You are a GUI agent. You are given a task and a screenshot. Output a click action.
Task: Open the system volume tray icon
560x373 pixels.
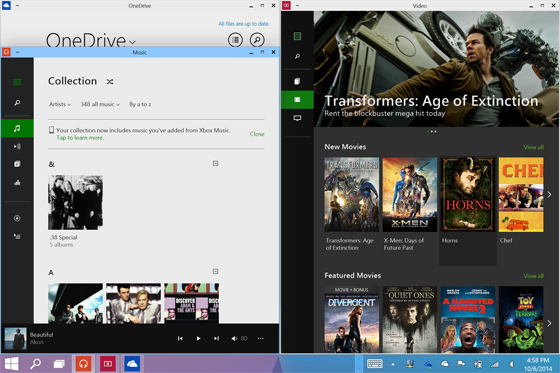511,364
